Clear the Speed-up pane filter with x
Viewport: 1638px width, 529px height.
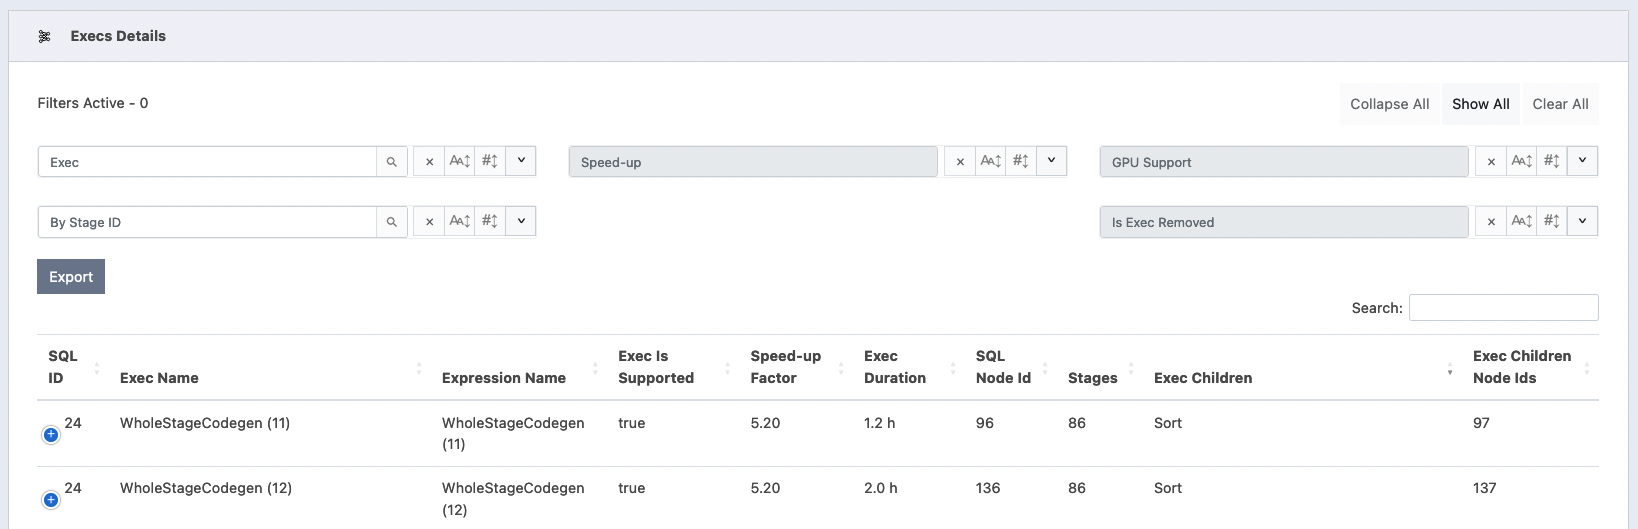click(x=961, y=161)
